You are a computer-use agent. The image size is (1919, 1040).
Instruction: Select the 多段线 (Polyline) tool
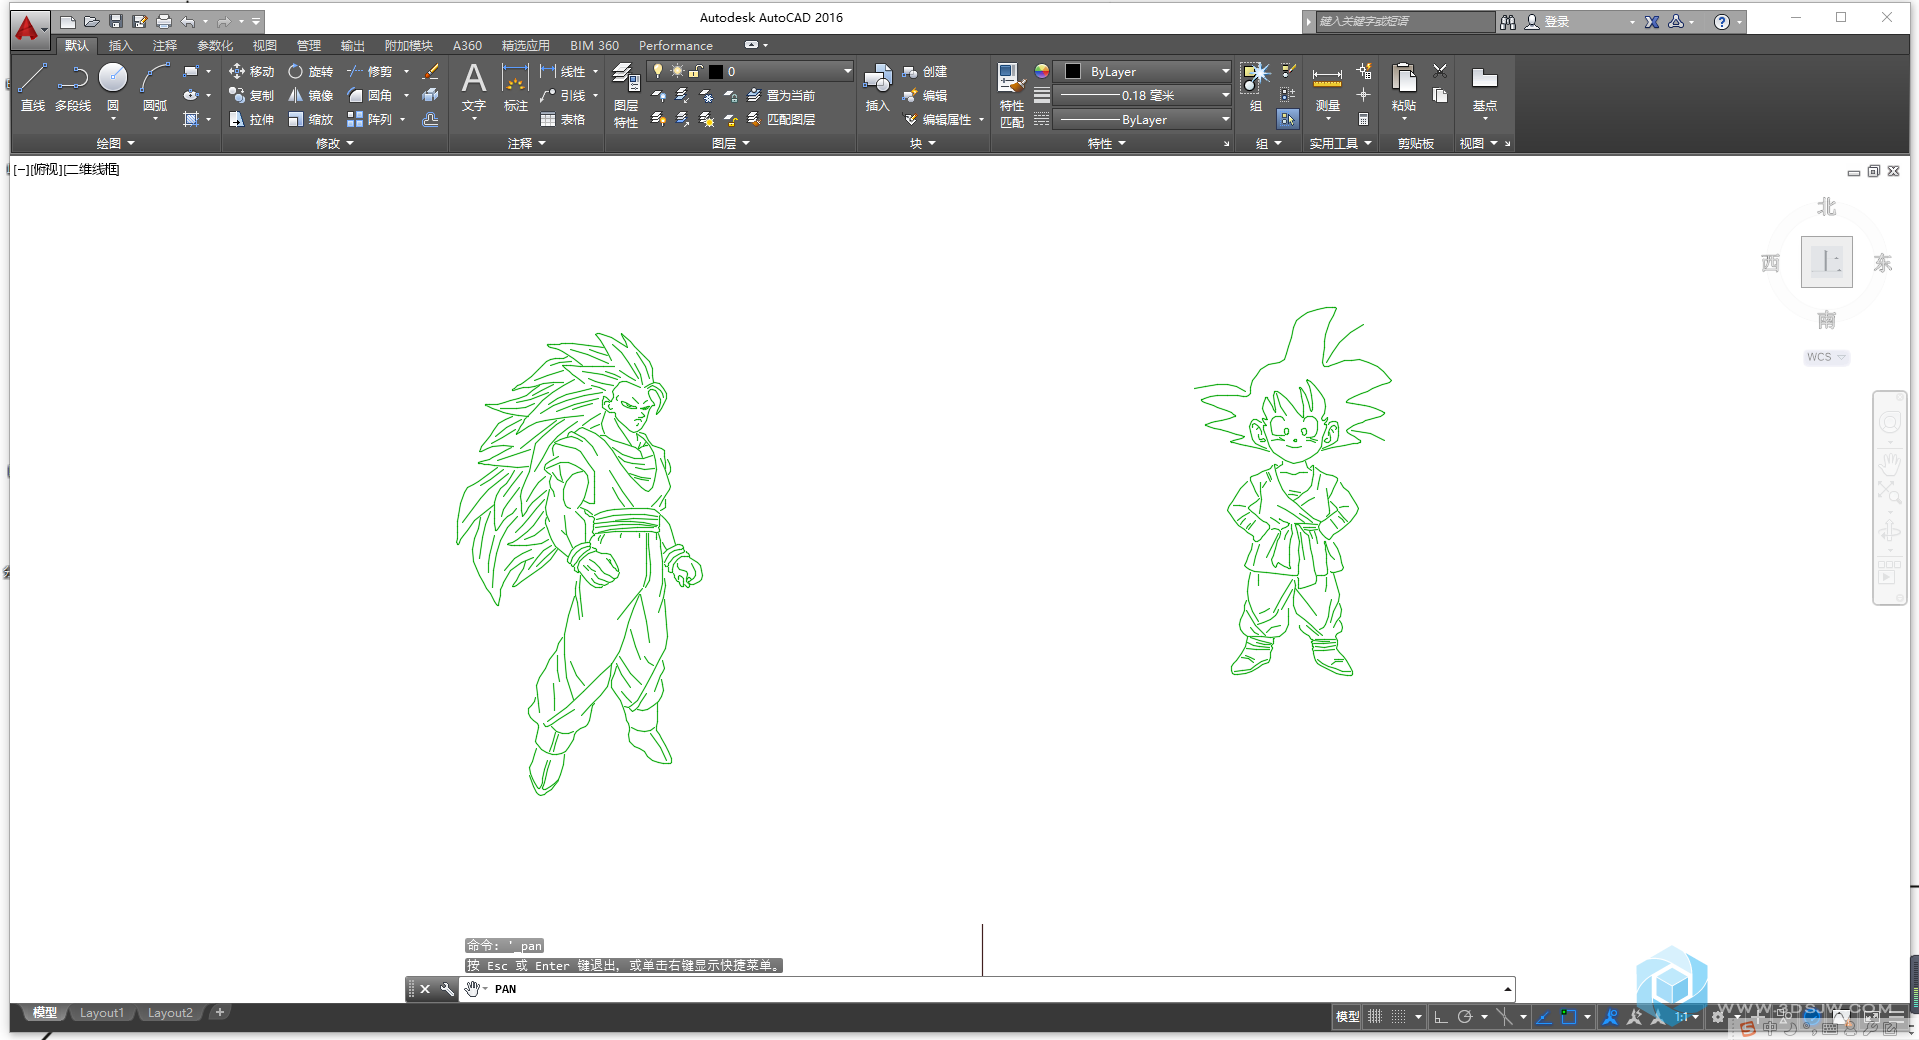tap(73, 87)
